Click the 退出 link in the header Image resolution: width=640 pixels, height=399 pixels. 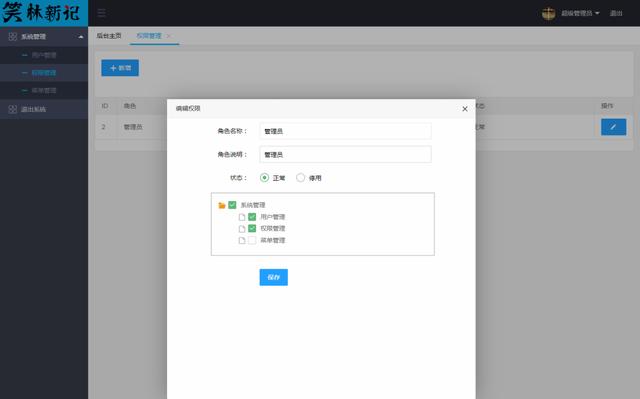(x=616, y=13)
